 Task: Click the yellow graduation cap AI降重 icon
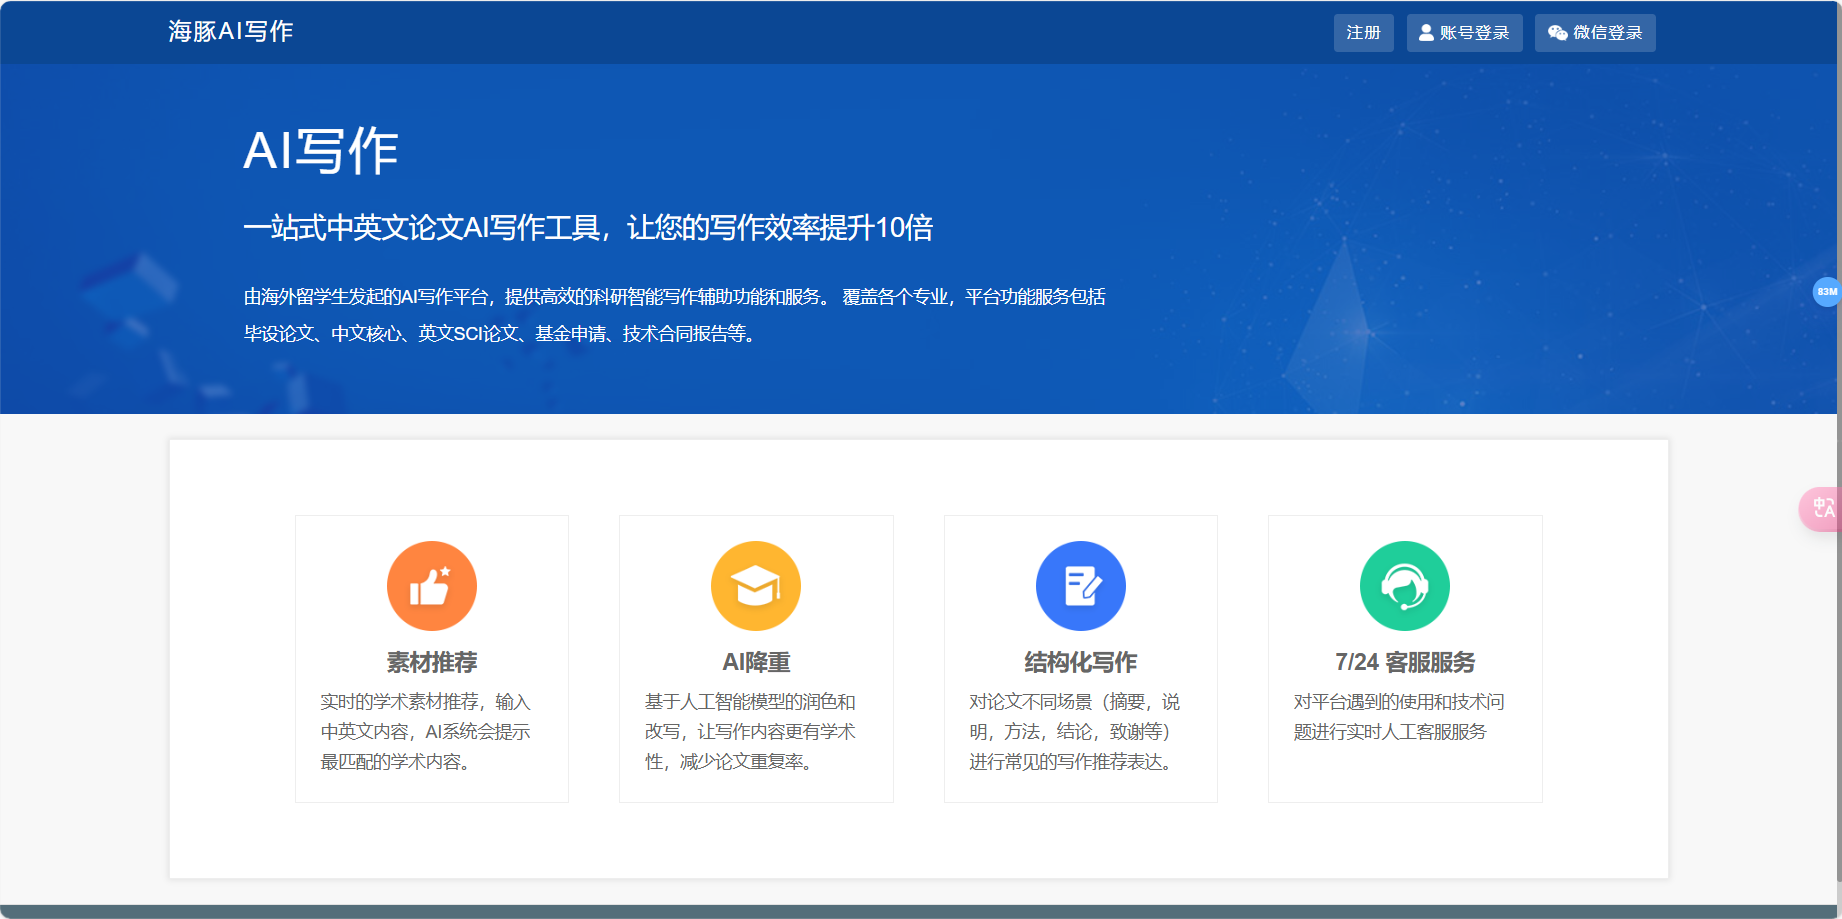[755, 586]
